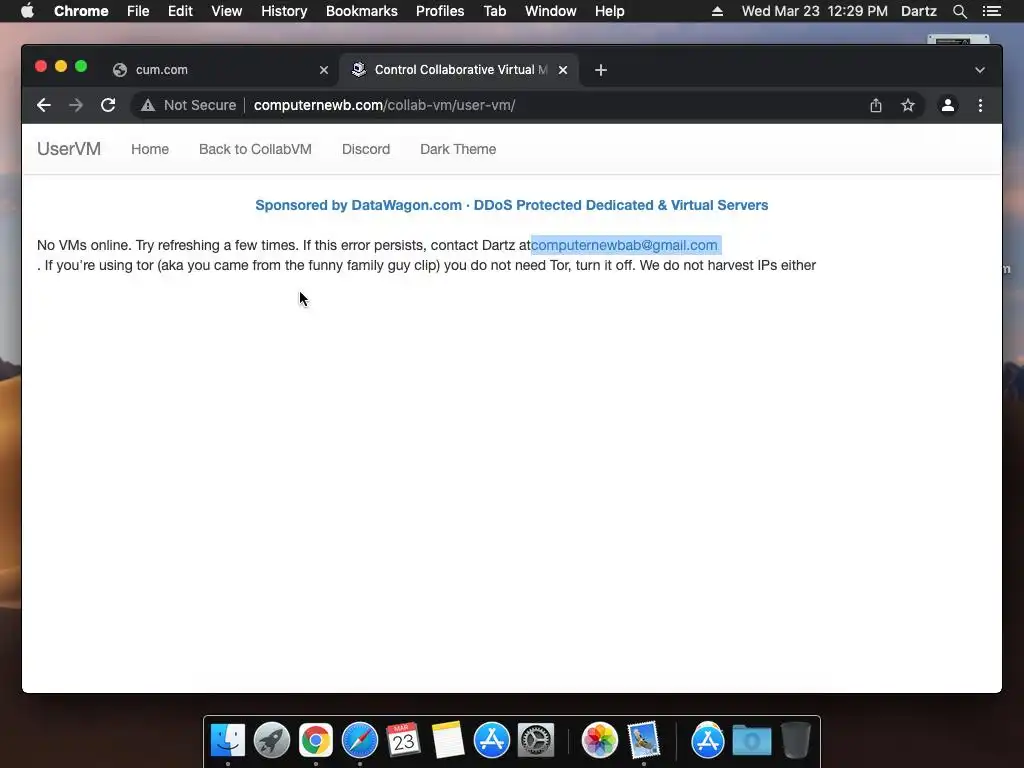1024x768 pixels.
Task: Click the eject icon in menu bar
Action: click(717, 11)
